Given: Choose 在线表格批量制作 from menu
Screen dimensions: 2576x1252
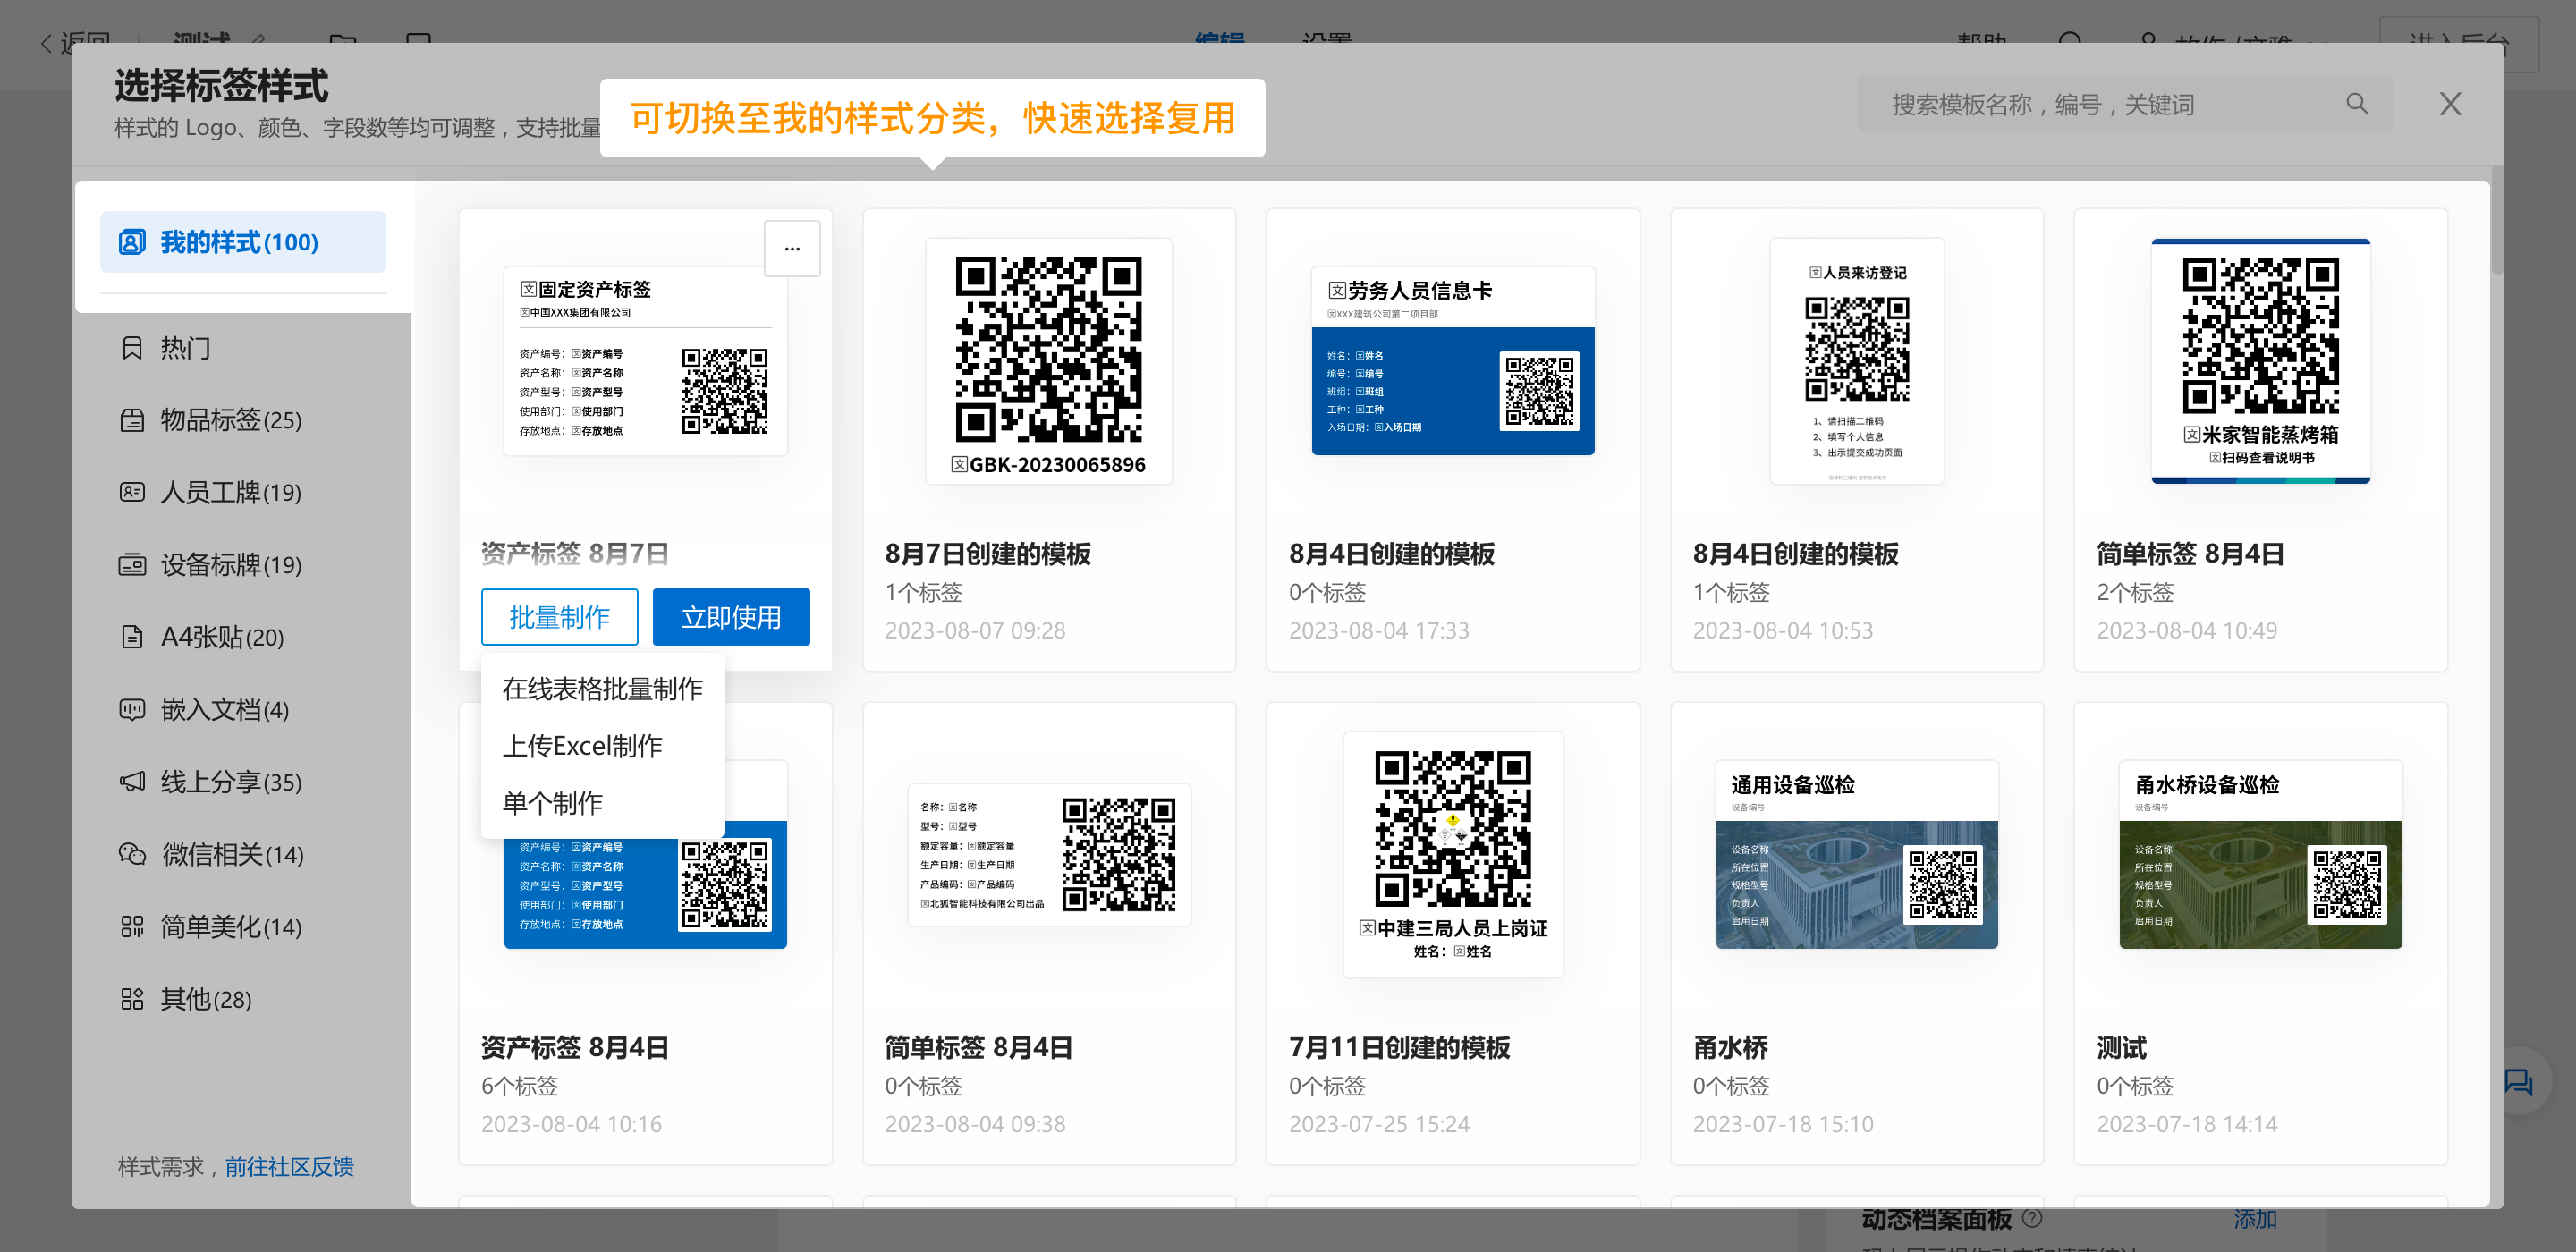Looking at the screenshot, I should [x=602, y=689].
